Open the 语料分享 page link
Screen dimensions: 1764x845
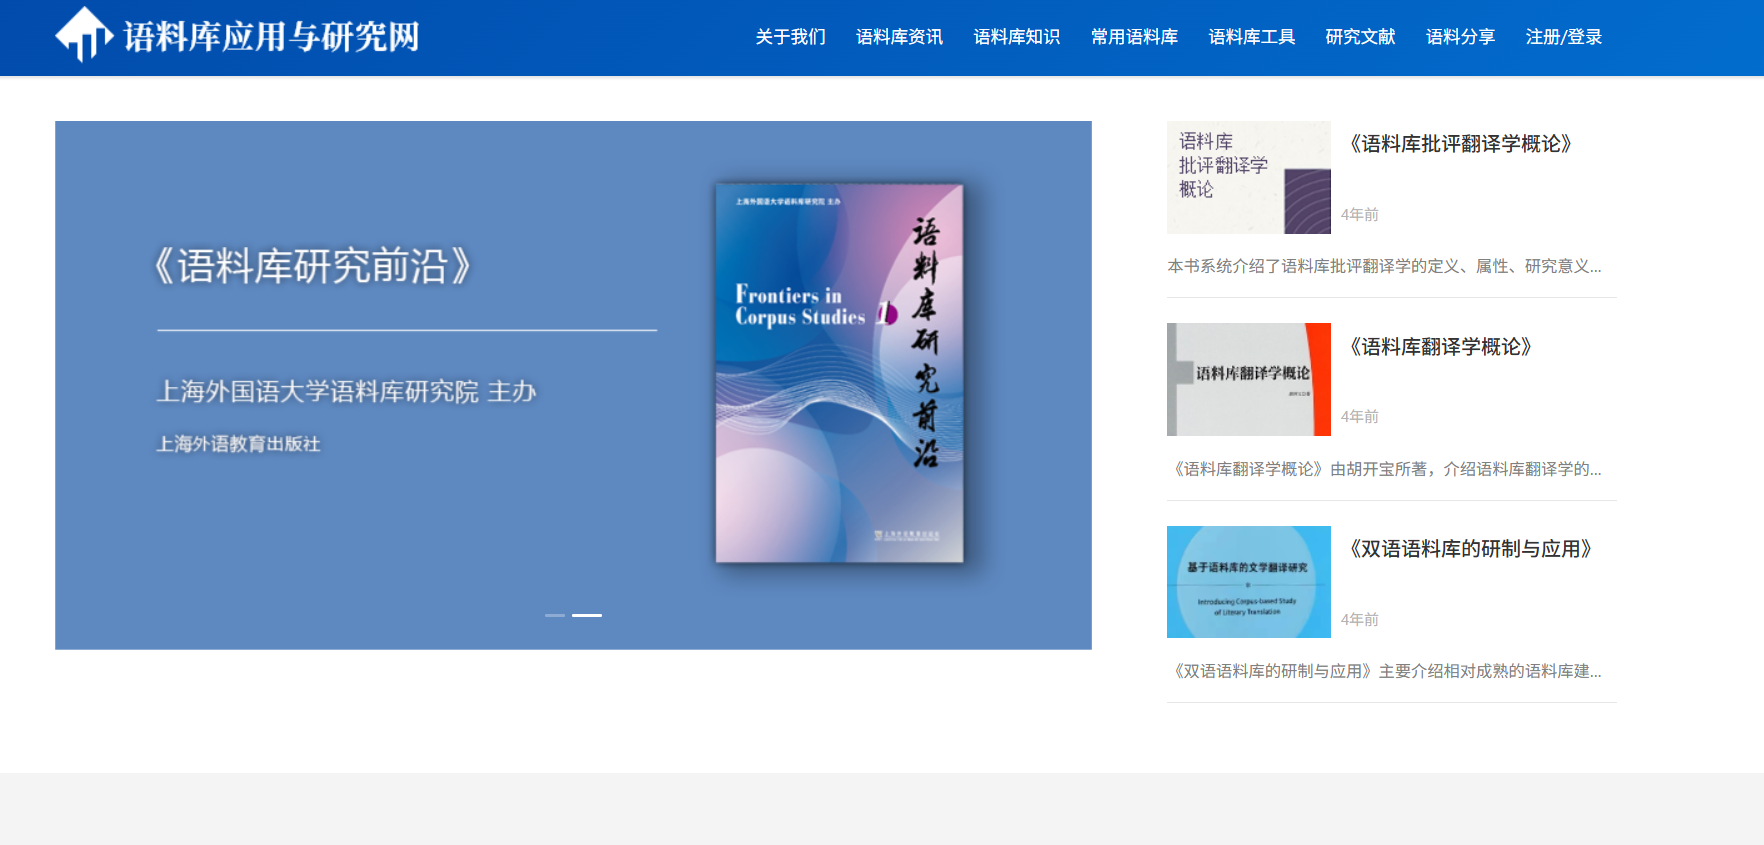tap(1460, 37)
